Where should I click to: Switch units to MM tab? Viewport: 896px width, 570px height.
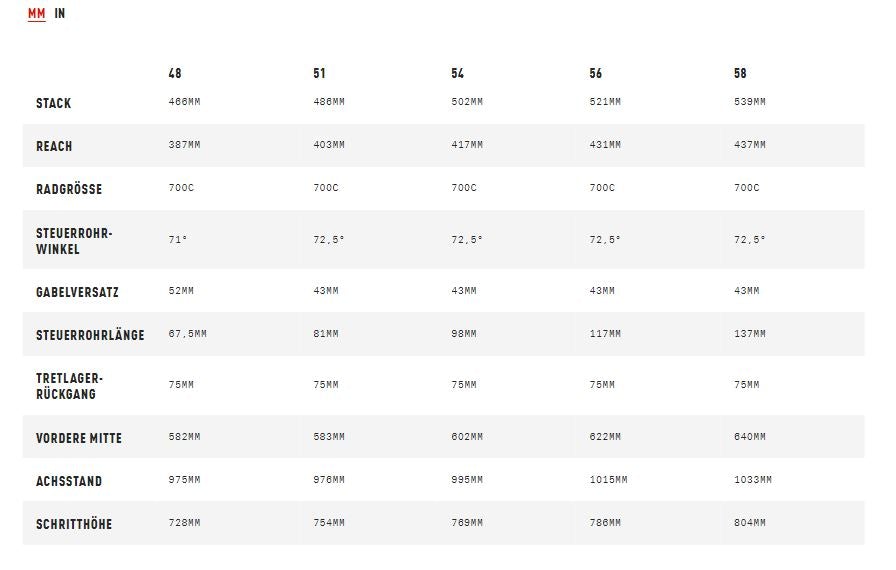(37, 13)
